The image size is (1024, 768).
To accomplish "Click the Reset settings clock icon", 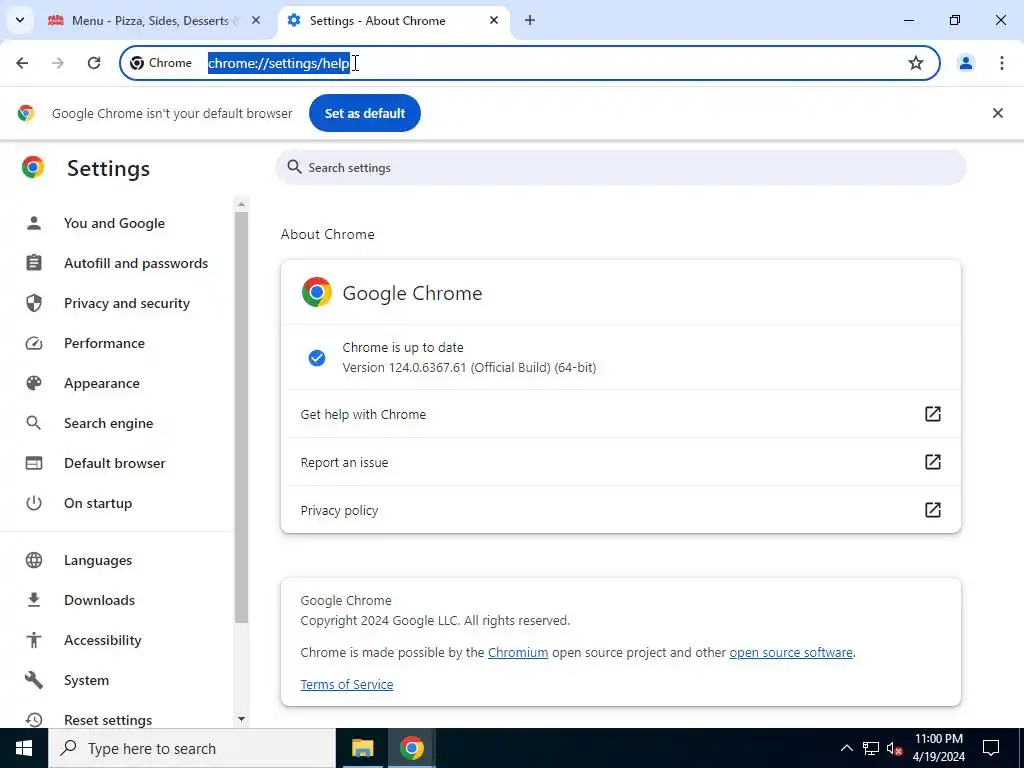I will tap(33, 720).
